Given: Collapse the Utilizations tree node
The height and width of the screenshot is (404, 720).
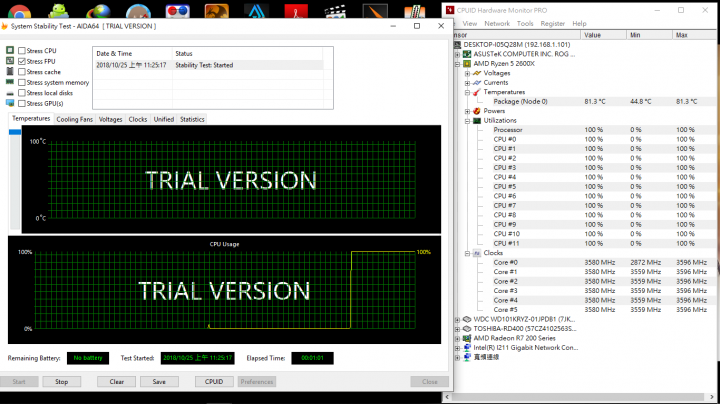Looking at the screenshot, I should (467, 121).
